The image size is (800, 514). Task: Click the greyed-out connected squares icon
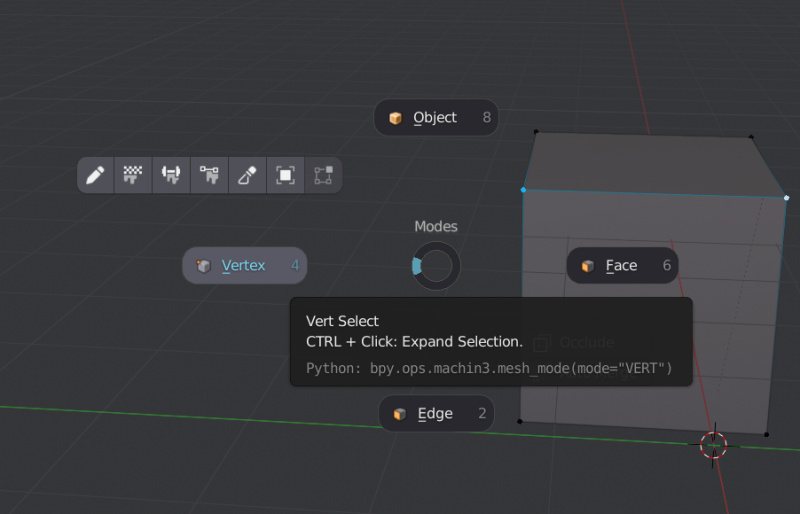tap(323, 175)
